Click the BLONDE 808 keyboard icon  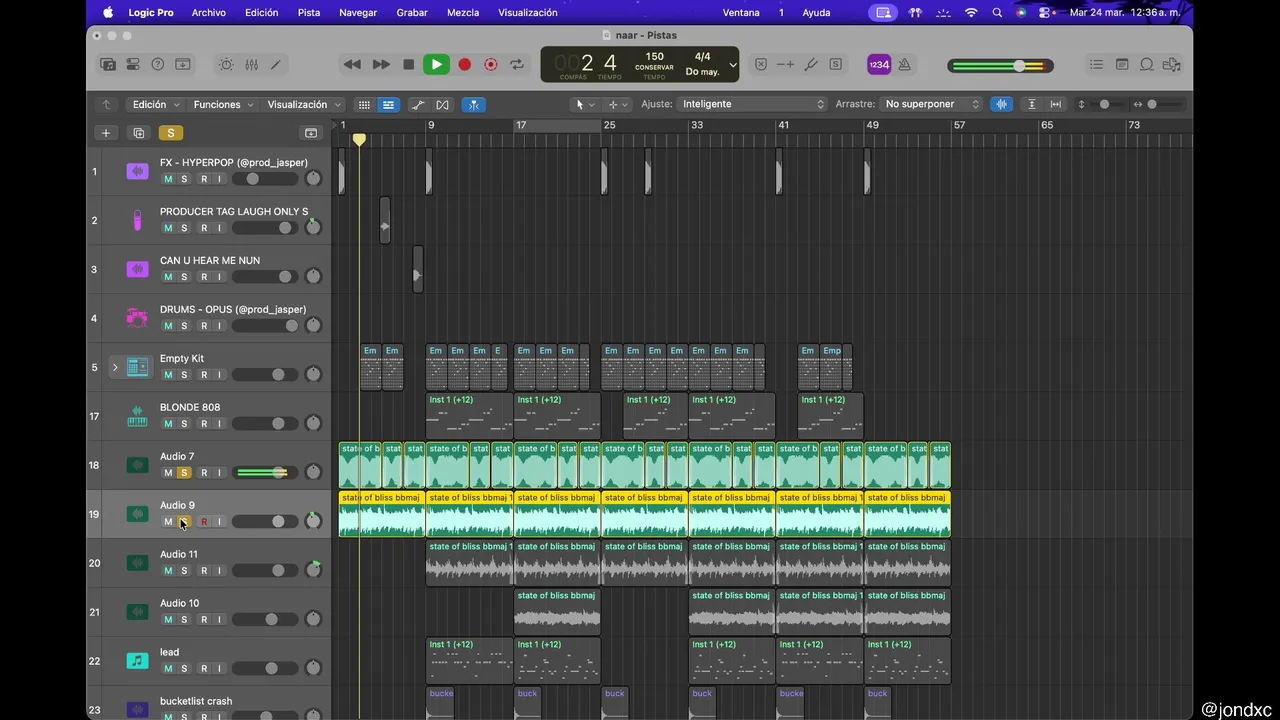click(137, 416)
